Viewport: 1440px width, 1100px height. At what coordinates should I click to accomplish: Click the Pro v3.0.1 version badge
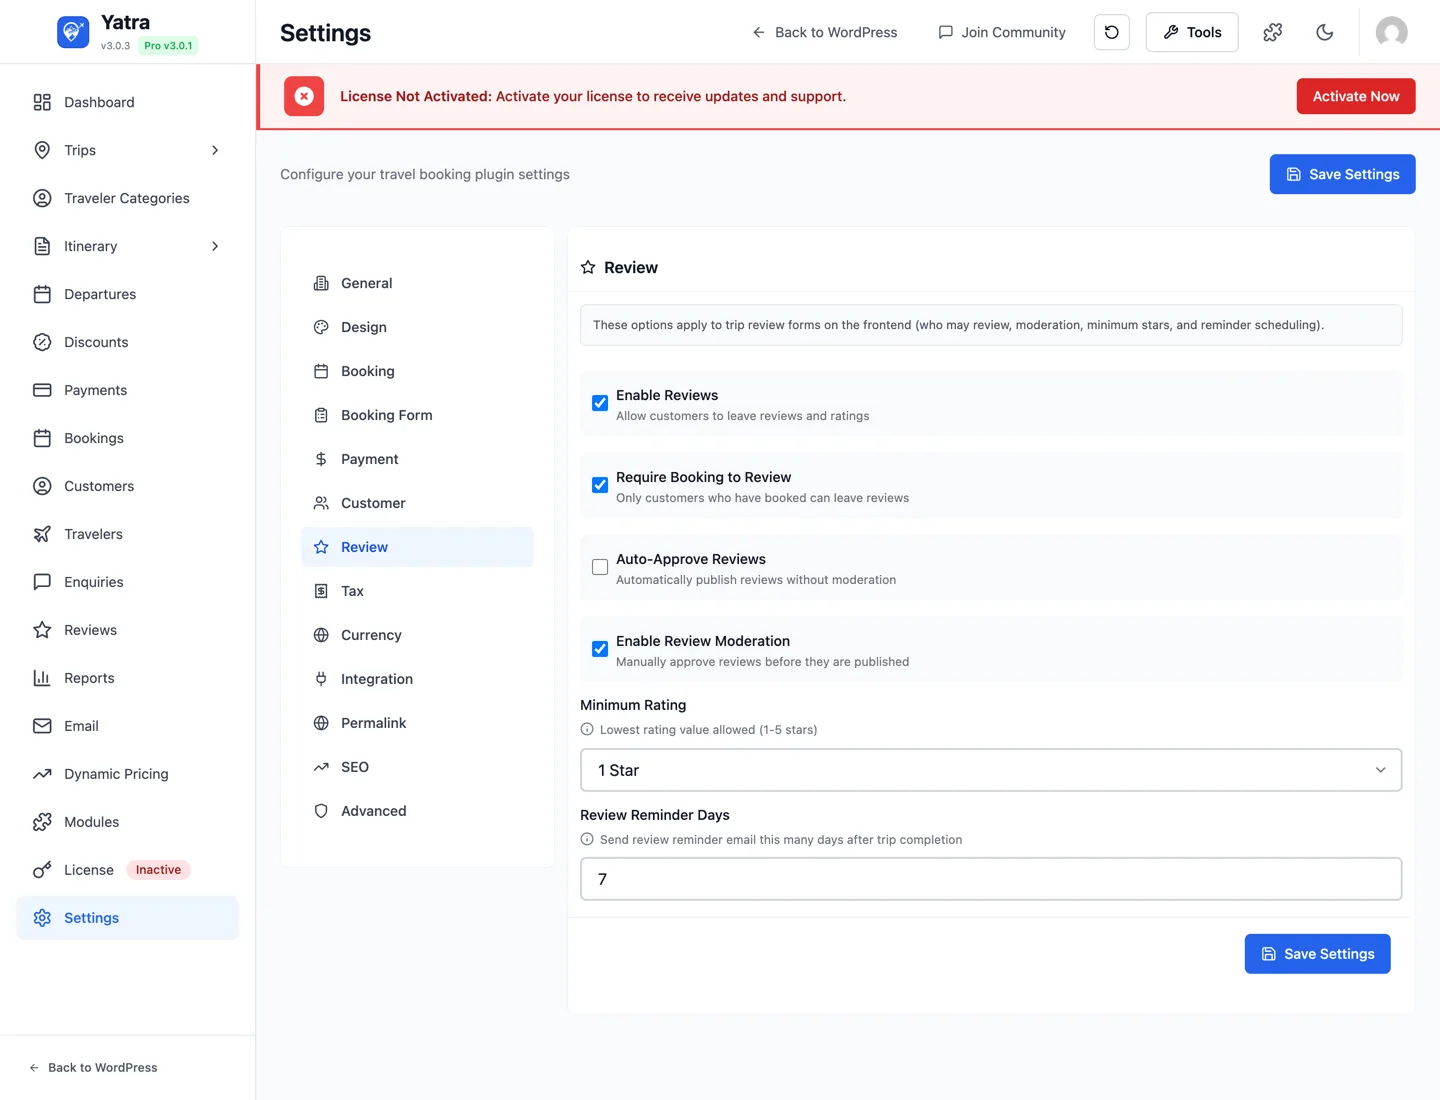point(168,46)
